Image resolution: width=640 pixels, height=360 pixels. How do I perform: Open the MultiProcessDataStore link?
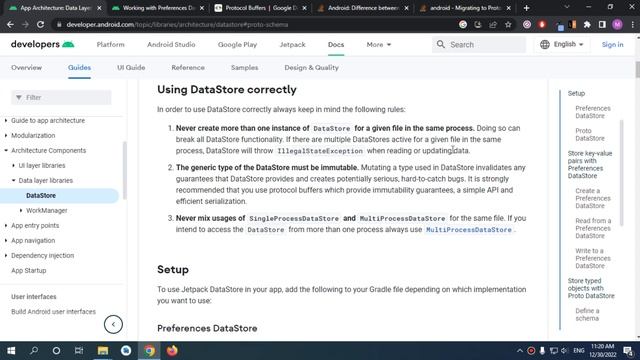click(469, 230)
